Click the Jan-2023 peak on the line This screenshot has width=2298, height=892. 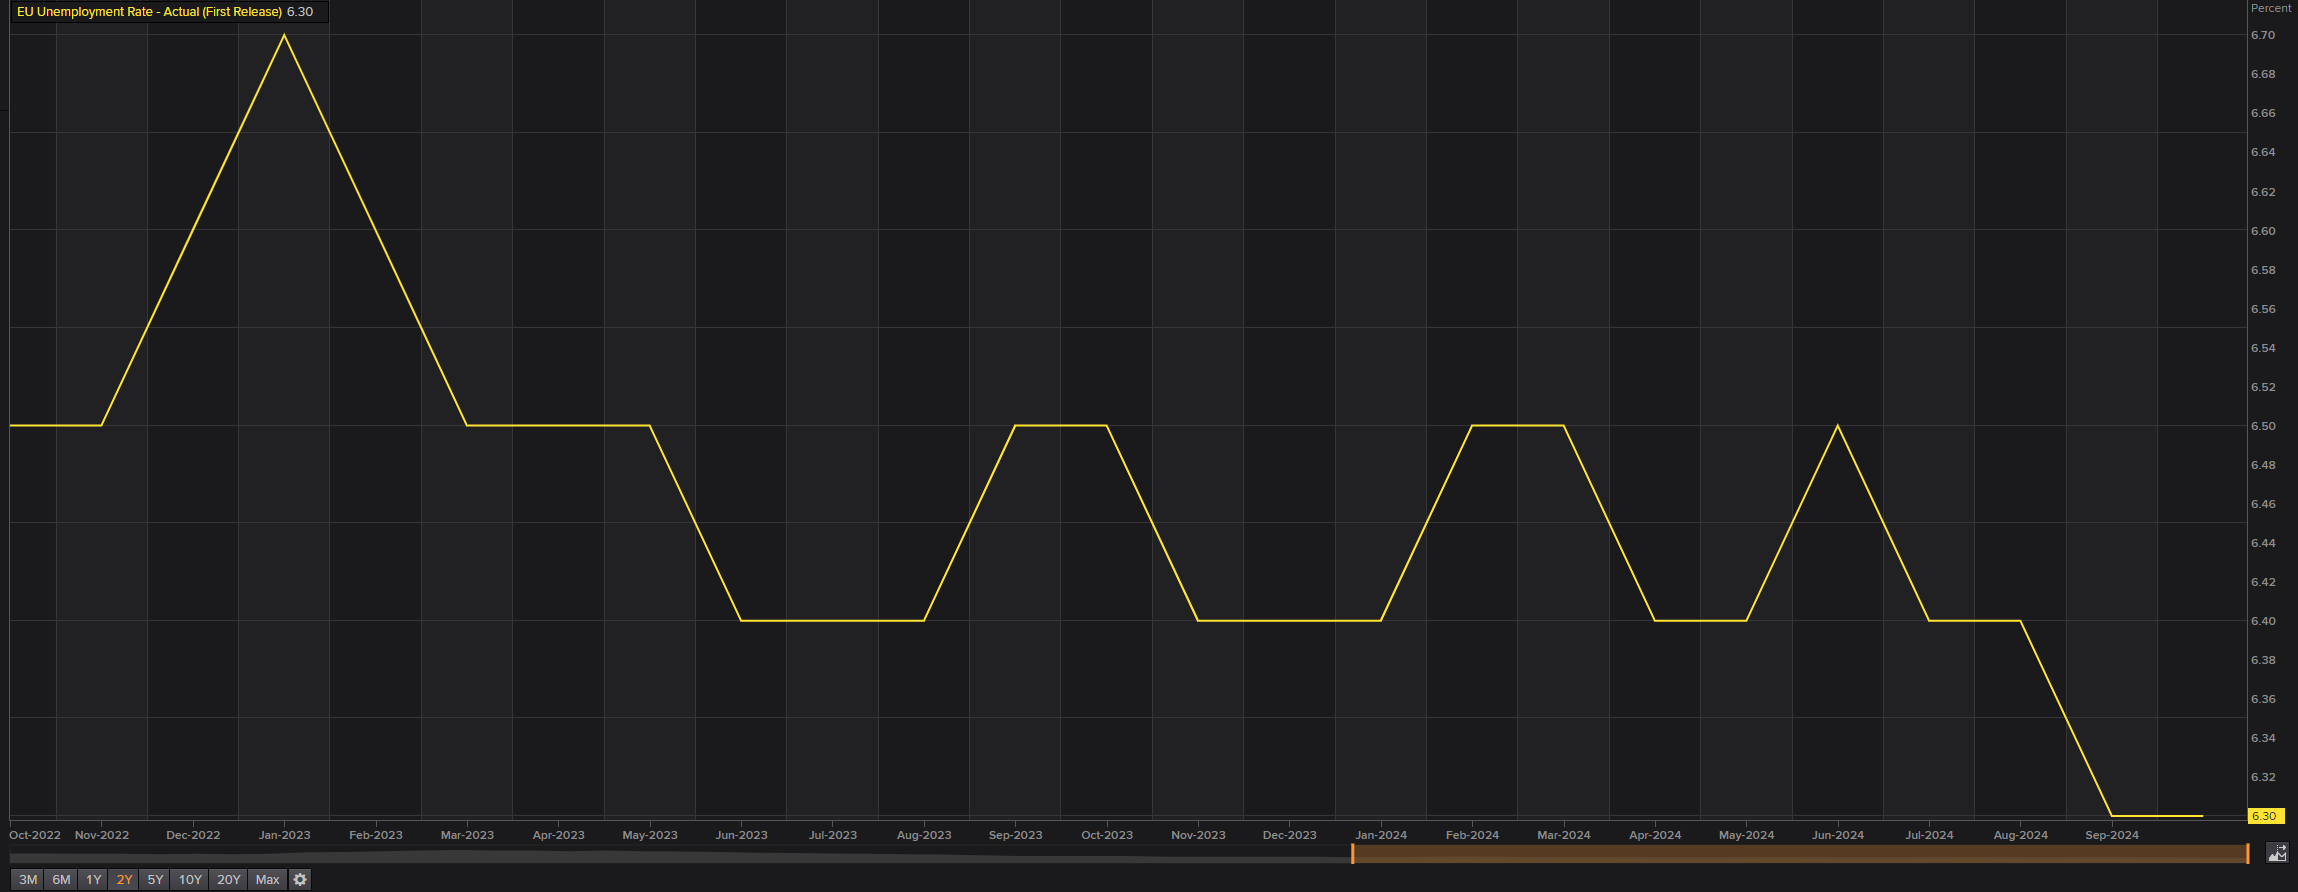(285, 36)
